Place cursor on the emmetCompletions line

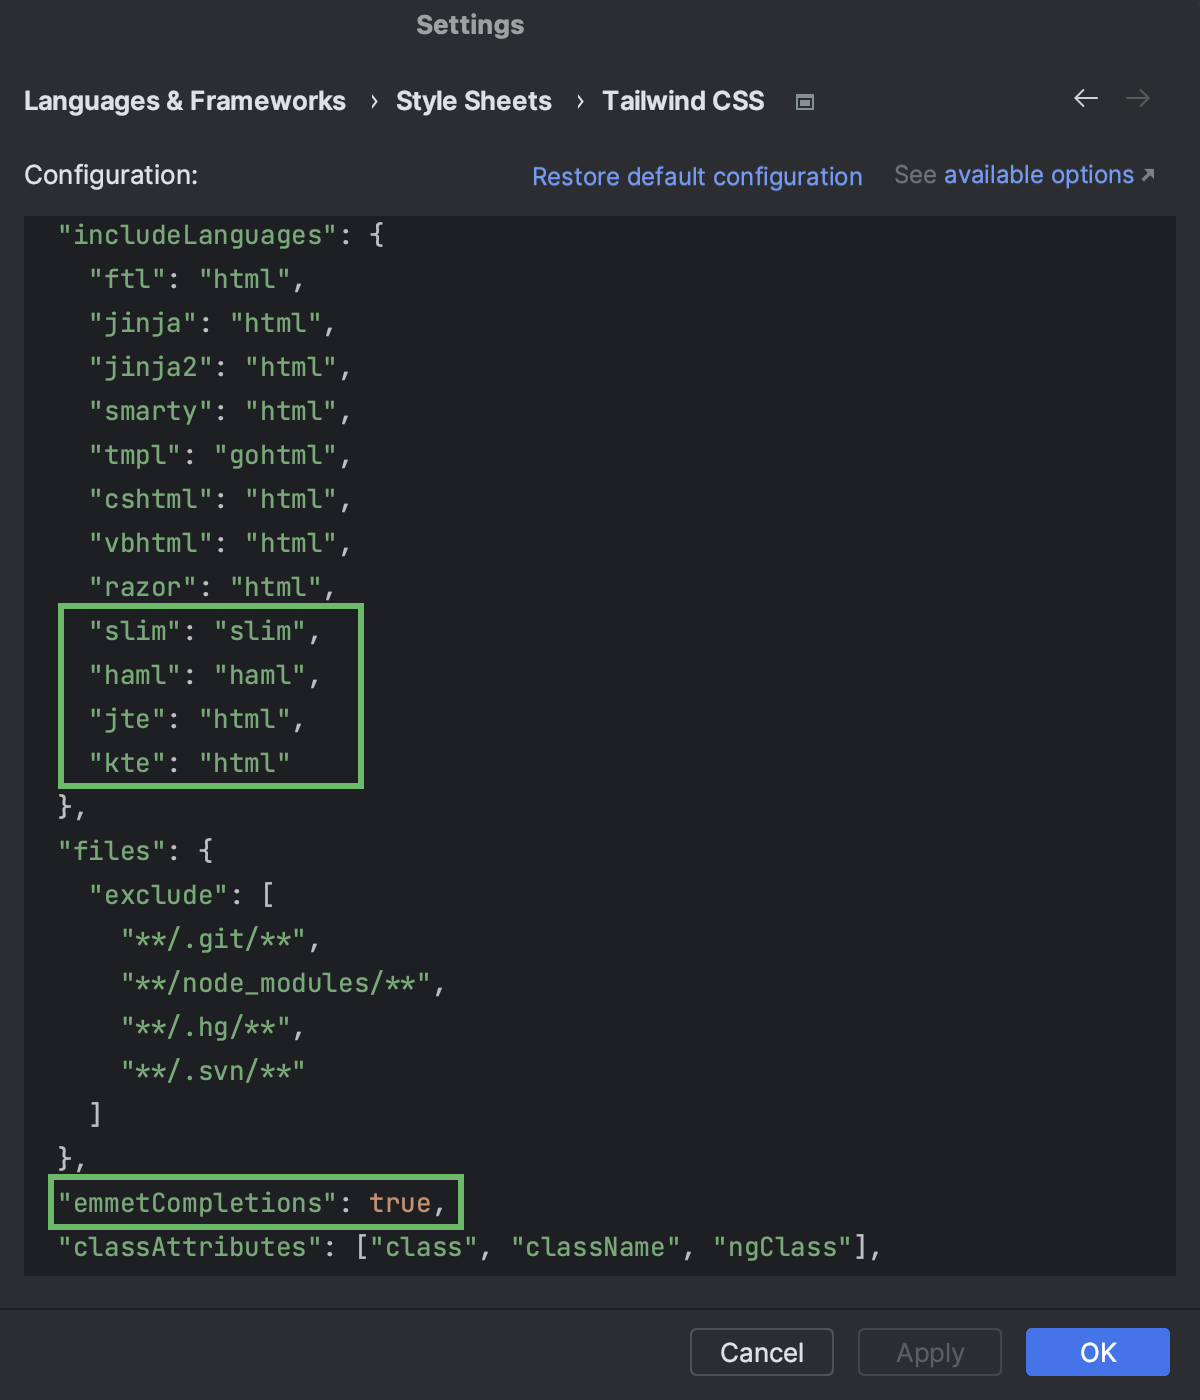250,1203
